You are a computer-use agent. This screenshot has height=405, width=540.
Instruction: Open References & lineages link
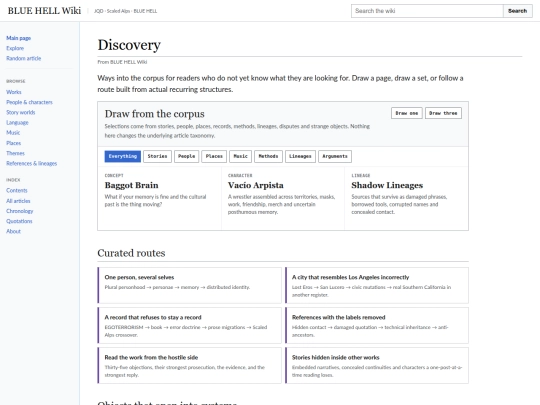pos(32,163)
